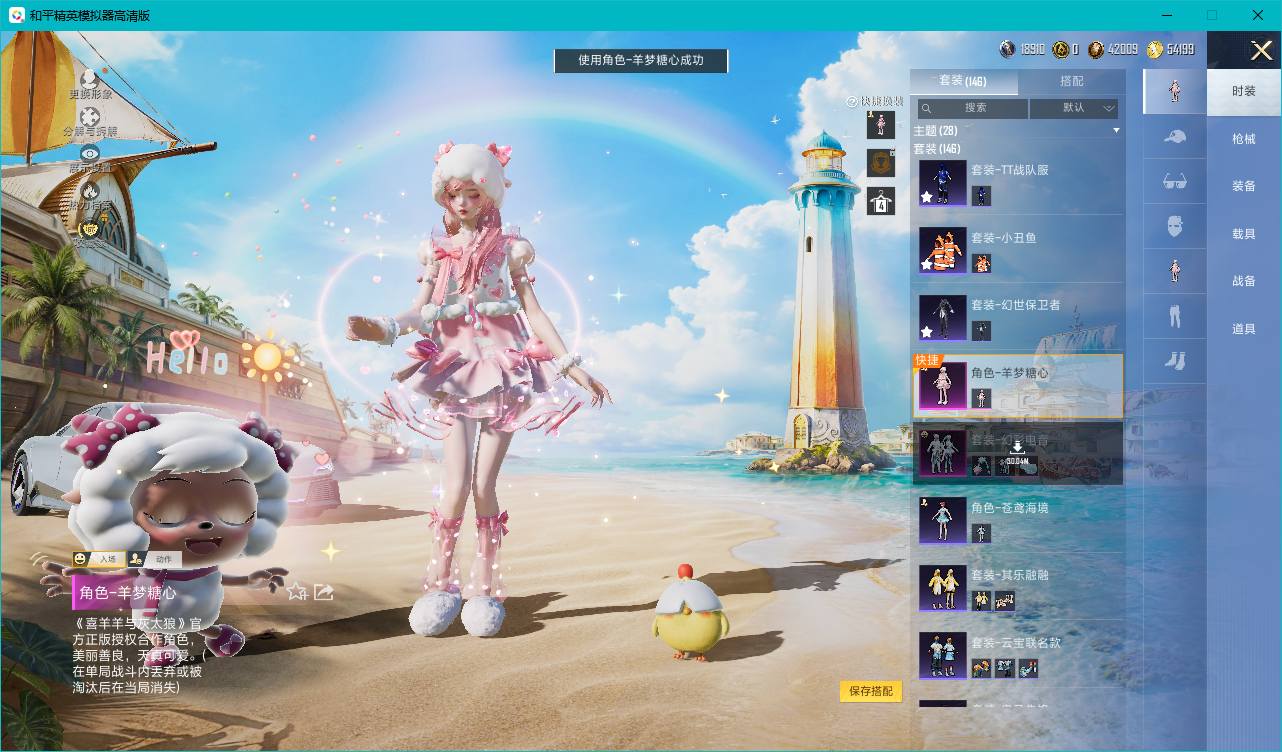The height and width of the screenshot is (752, 1282).
Task: Click the 和平精英 emulator title bar icon
Action: pos(17,15)
